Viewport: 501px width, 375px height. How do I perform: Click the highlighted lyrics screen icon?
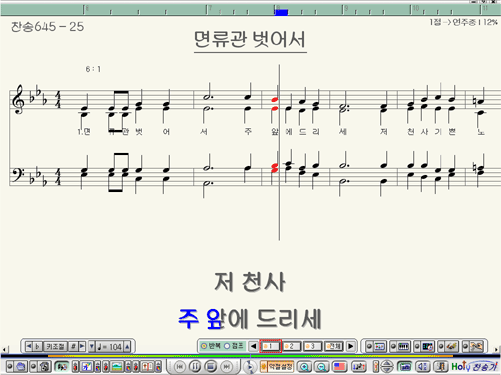tap(404, 367)
